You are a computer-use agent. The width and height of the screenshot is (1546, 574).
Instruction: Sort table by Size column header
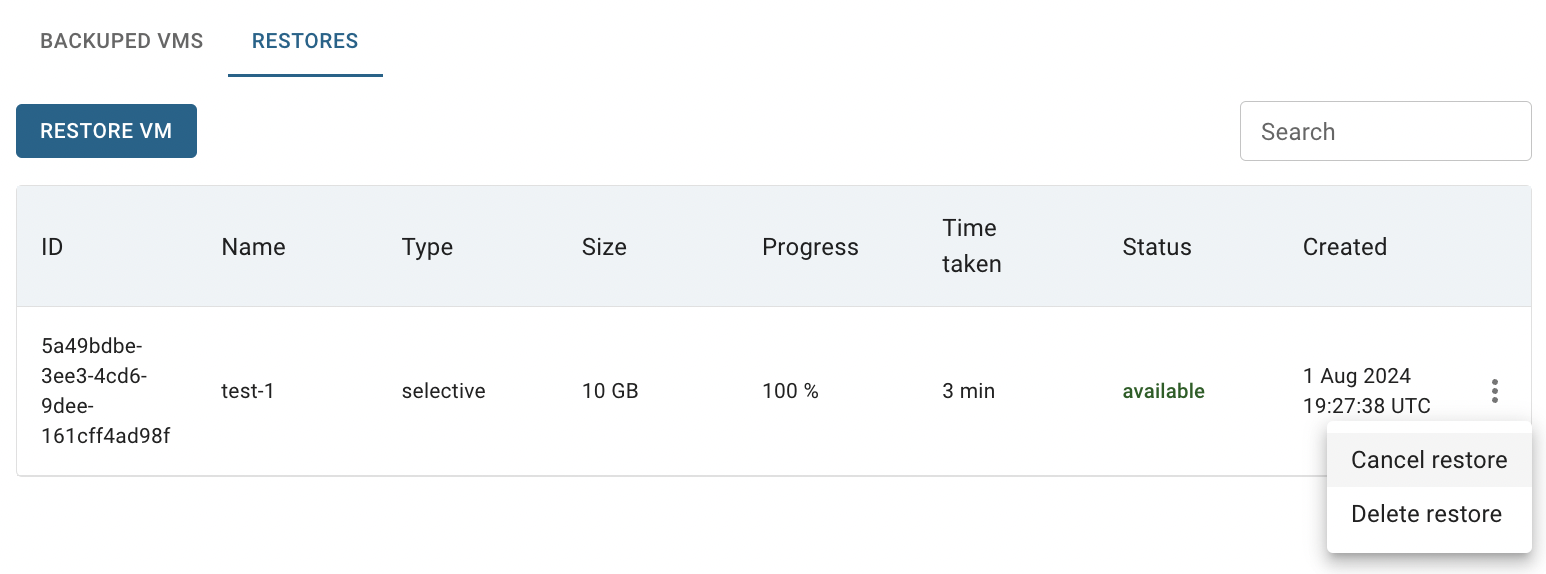click(604, 247)
